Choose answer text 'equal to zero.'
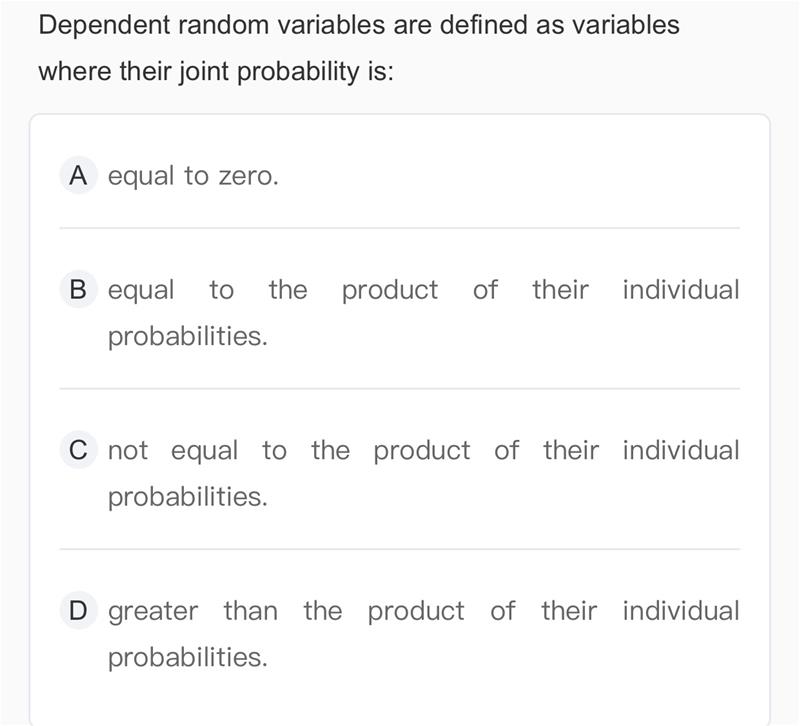800x726 pixels. (193, 176)
